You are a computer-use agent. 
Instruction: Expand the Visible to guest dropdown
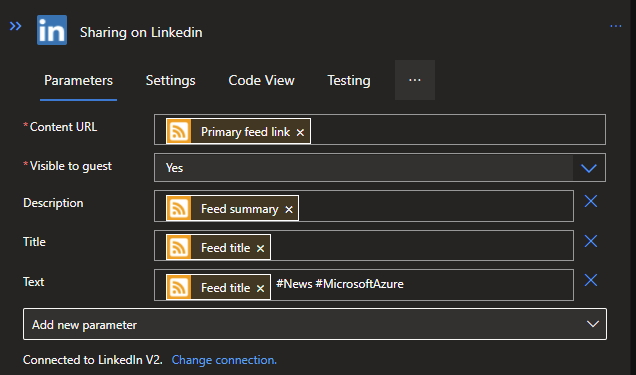point(589,168)
